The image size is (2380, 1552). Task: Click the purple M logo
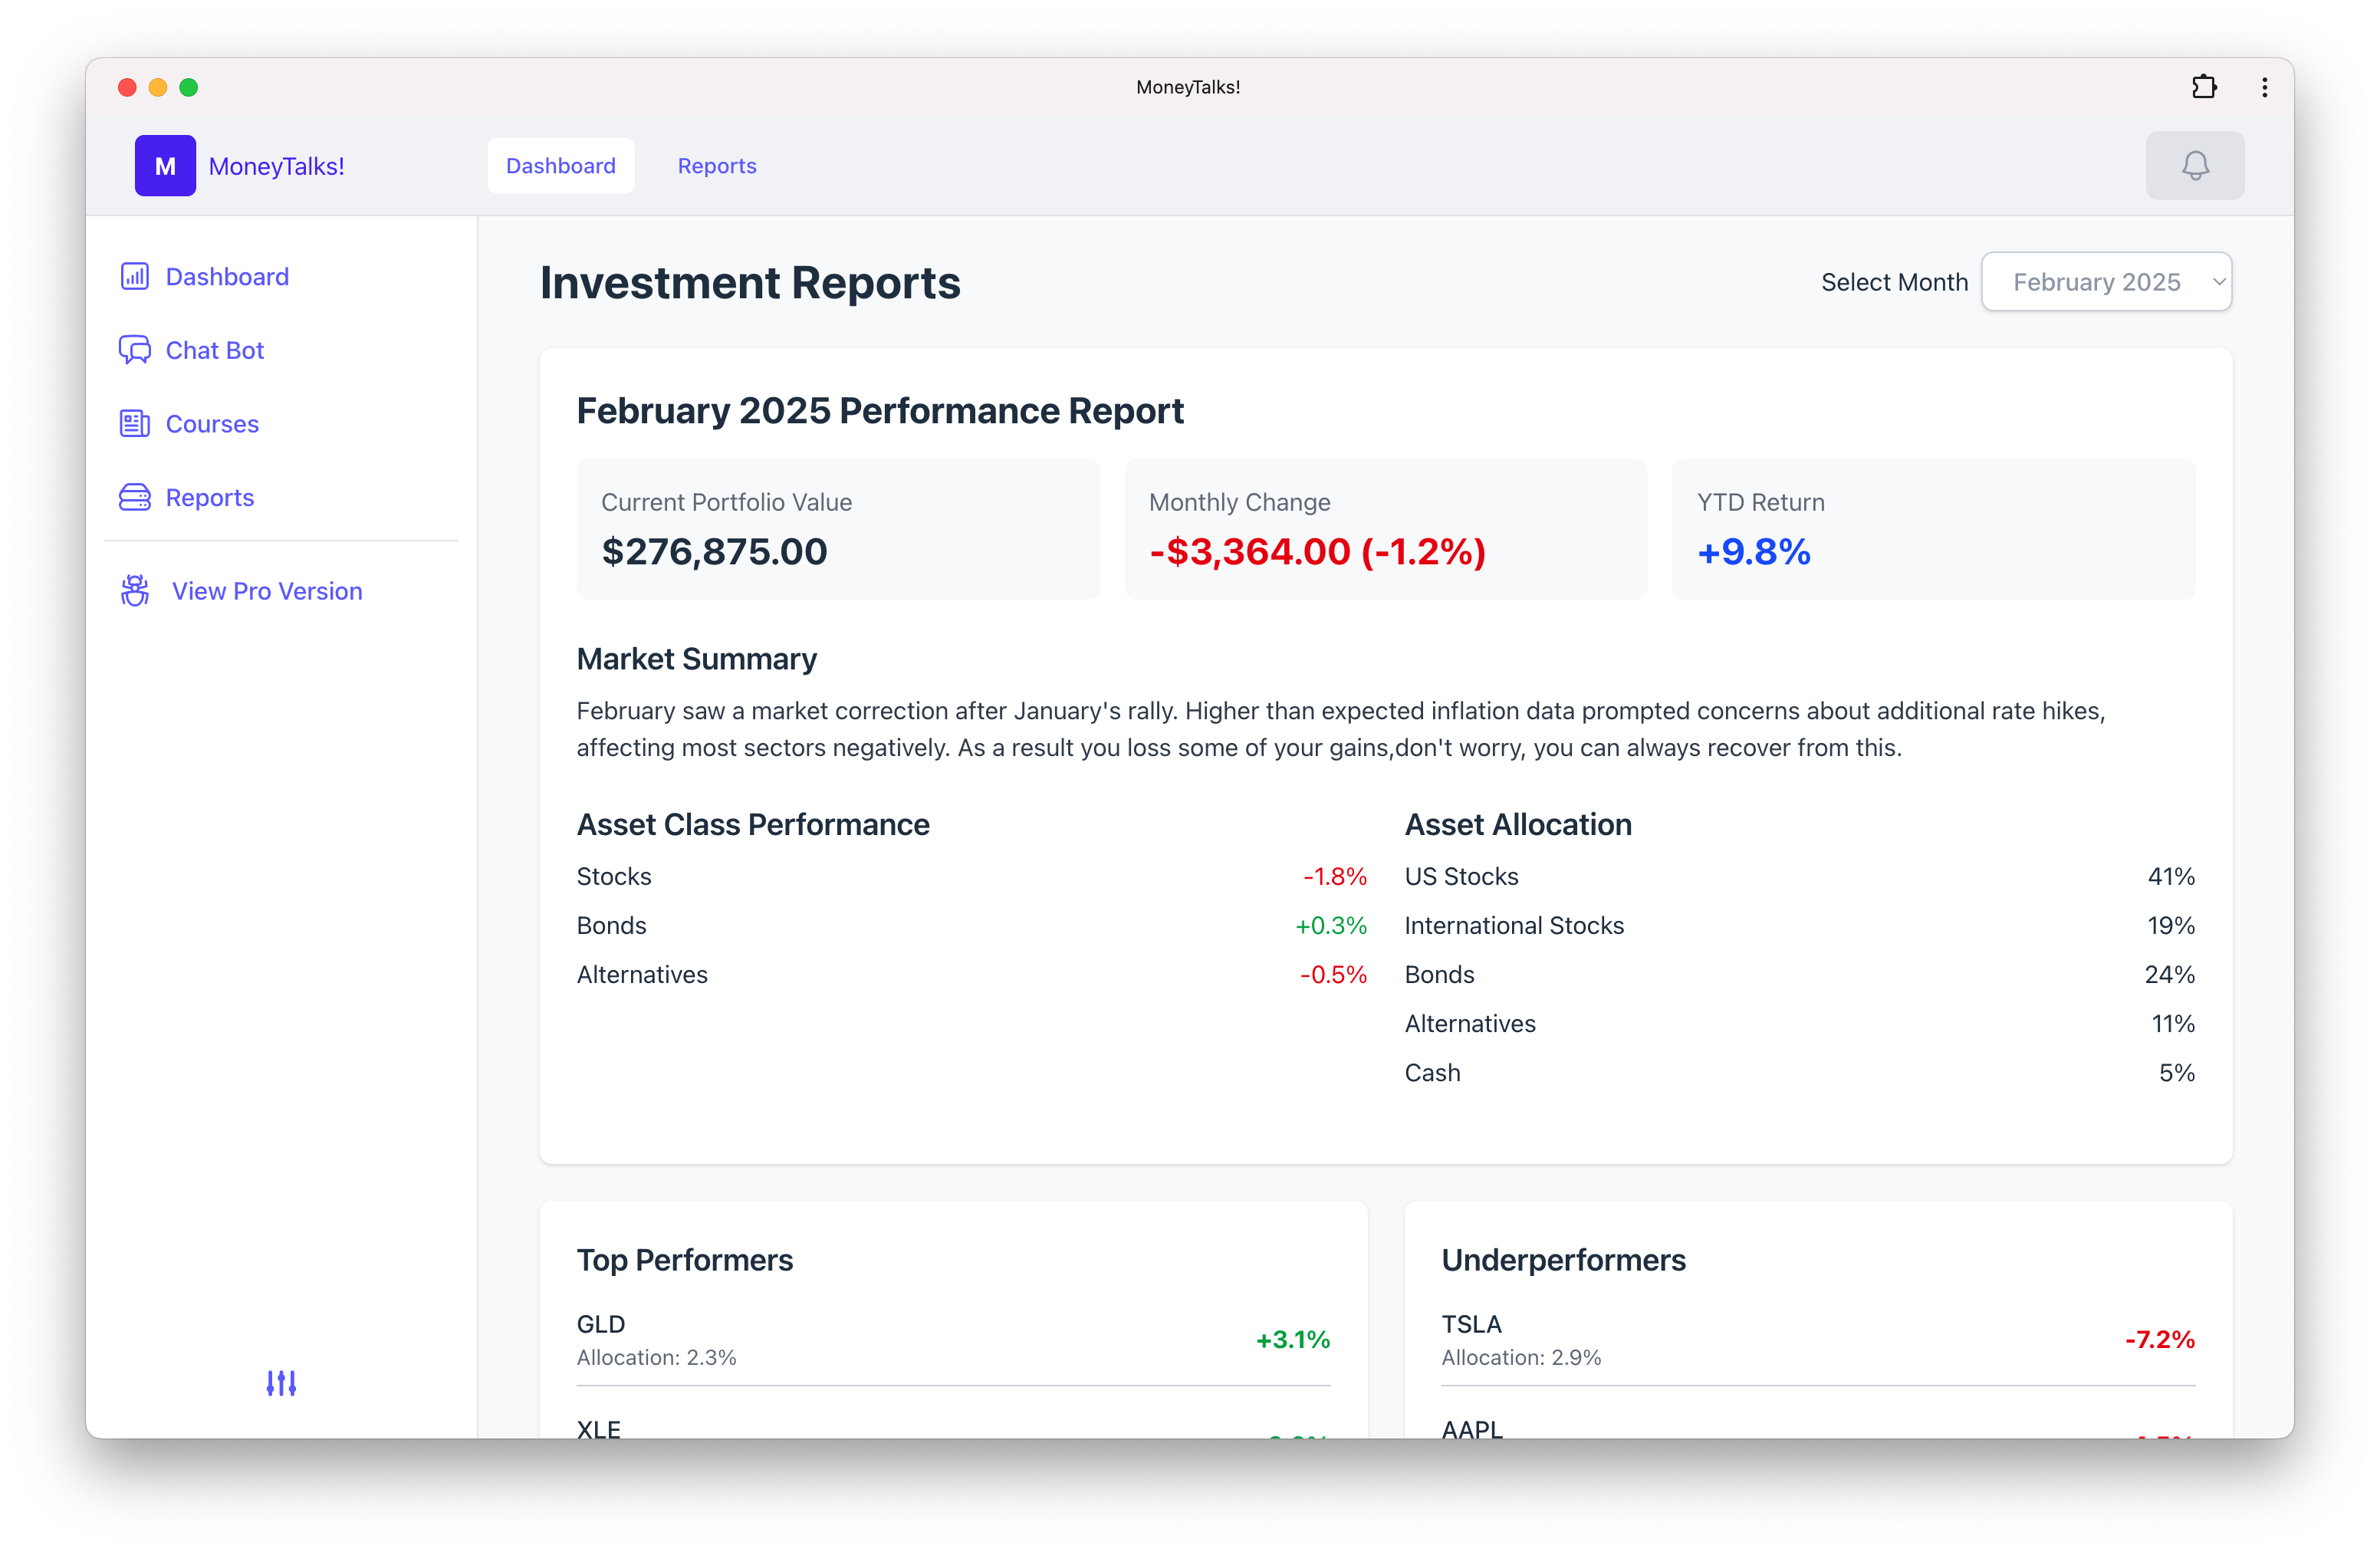click(166, 166)
